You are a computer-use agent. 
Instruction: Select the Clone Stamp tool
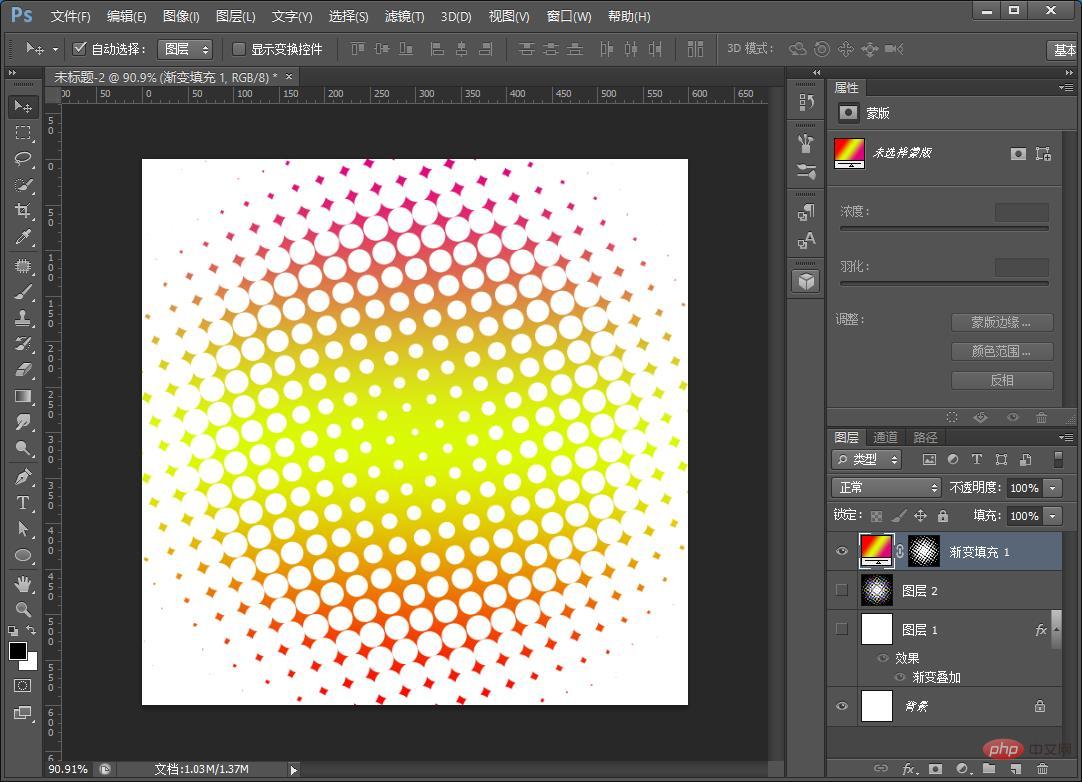point(23,318)
